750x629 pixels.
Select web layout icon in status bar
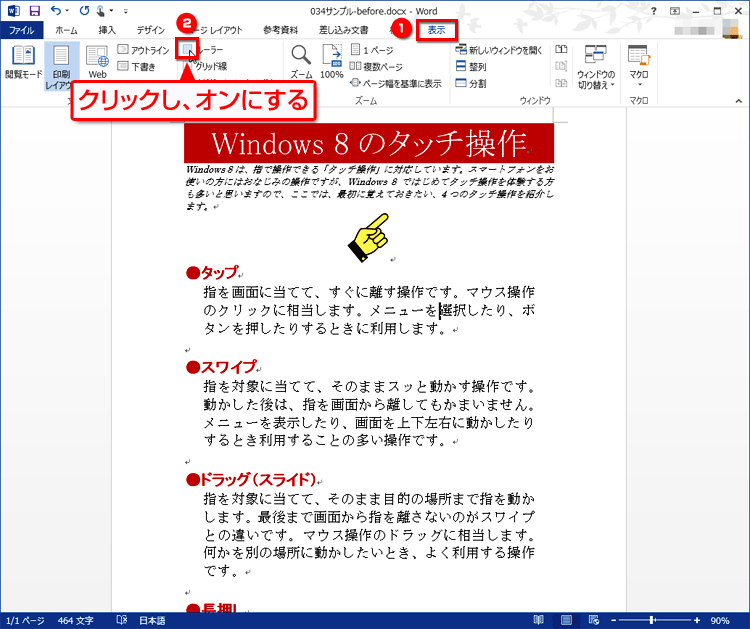tap(593, 620)
